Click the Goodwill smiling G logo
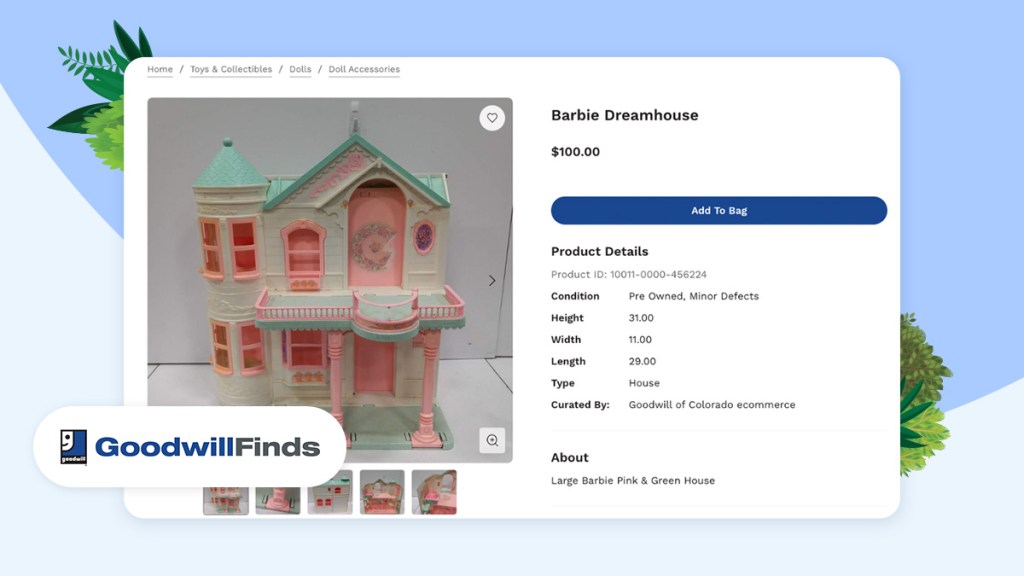 click(73, 447)
